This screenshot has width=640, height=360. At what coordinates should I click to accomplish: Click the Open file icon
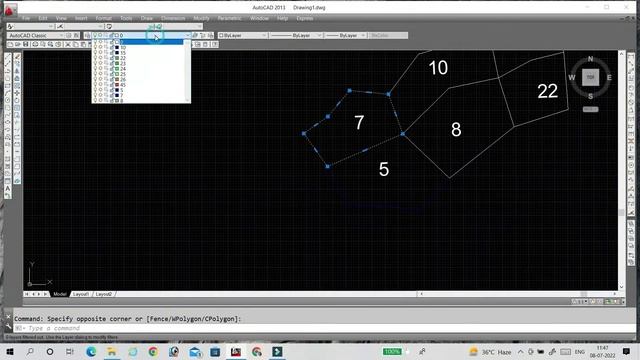pos(18,44)
